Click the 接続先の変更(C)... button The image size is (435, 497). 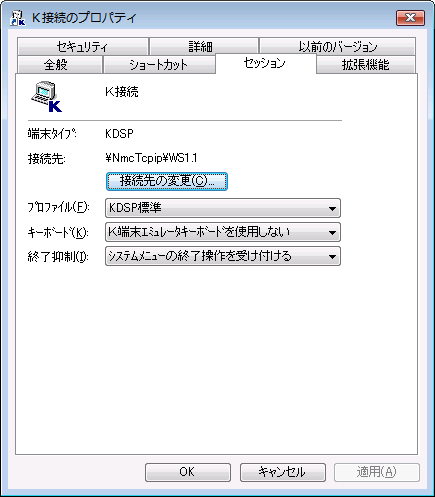coord(167,181)
